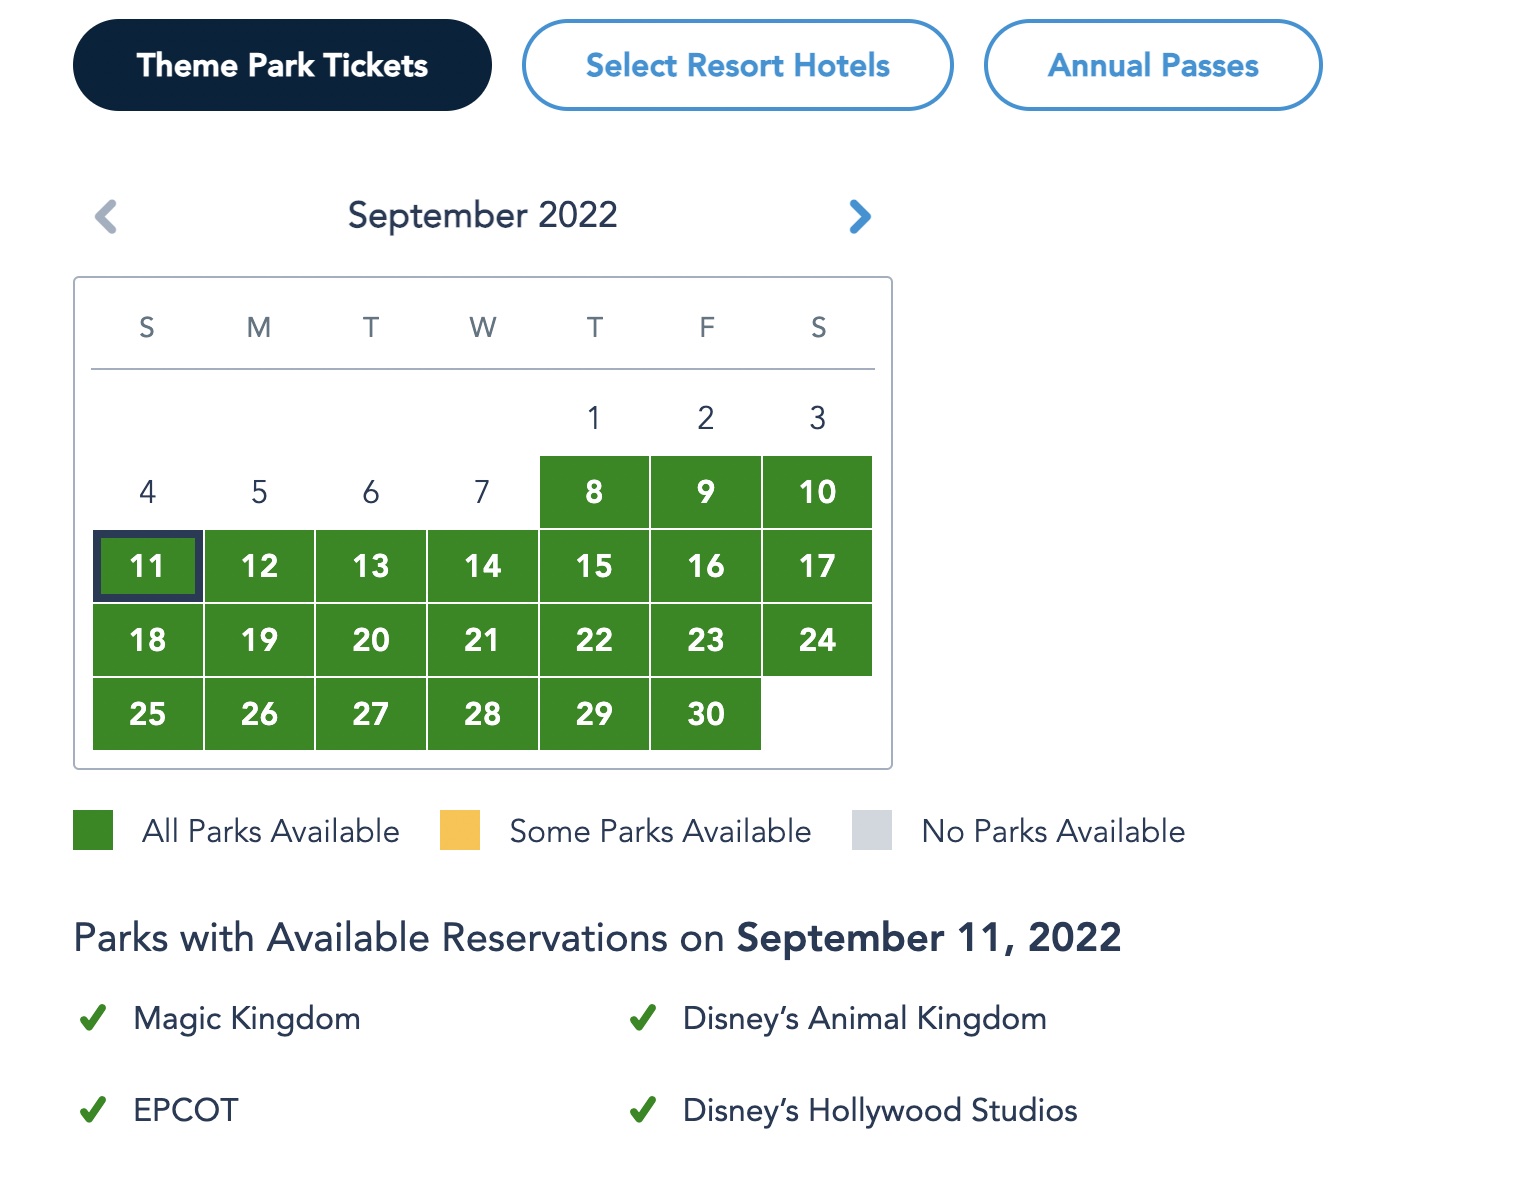Click unavailable date September 3

tap(817, 418)
